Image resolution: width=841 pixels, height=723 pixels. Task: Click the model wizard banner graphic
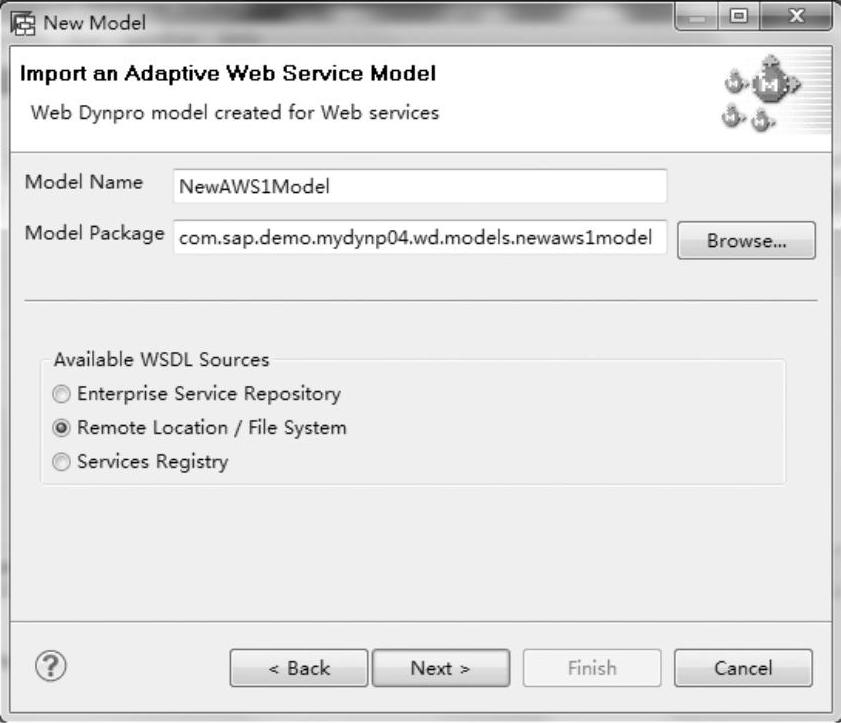[762, 94]
